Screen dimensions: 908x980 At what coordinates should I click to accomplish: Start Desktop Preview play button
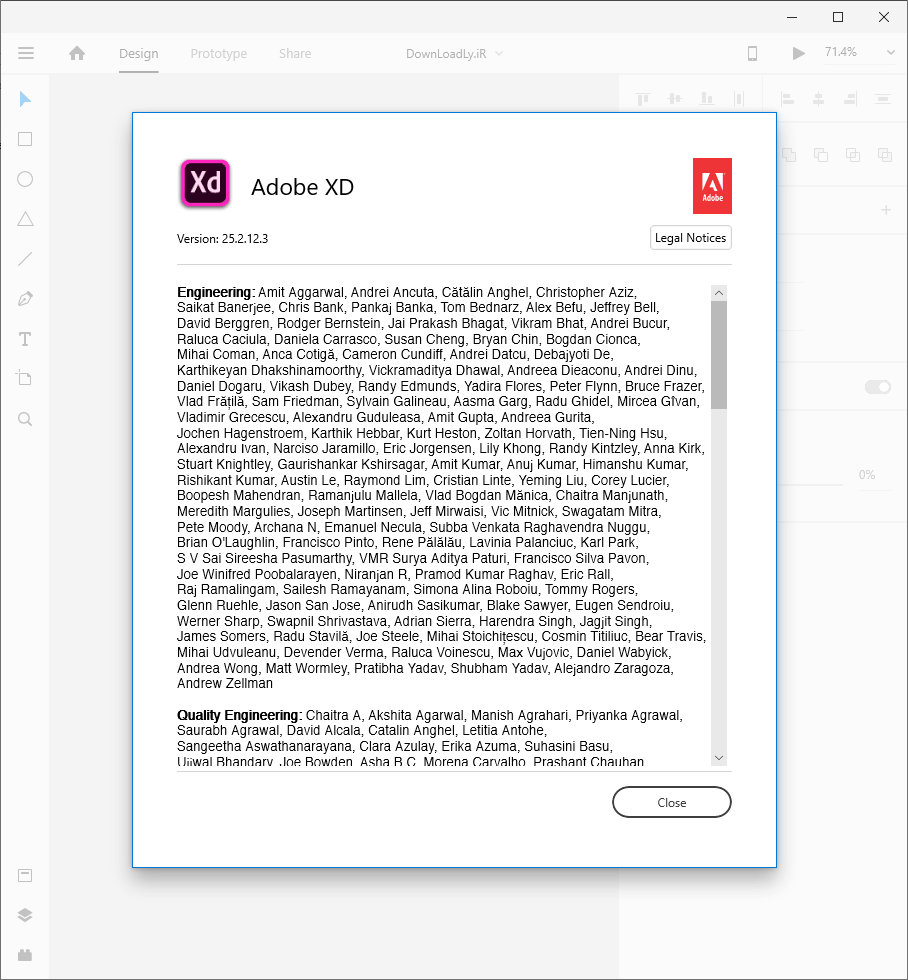(798, 54)
